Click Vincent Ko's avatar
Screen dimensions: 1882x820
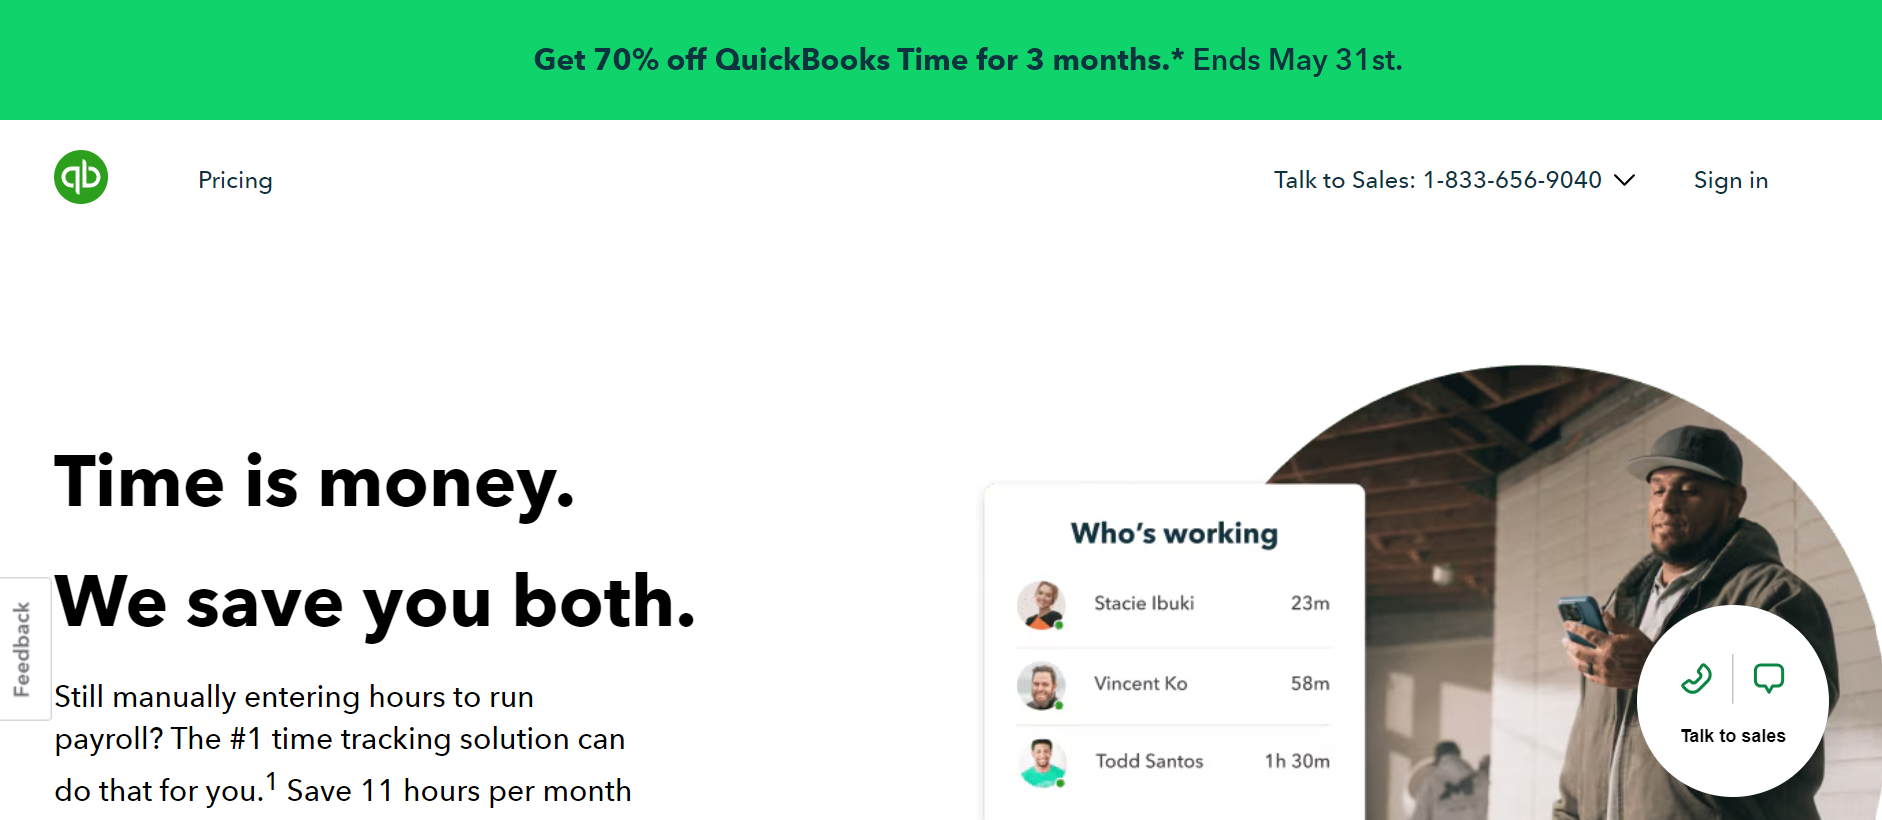(x=1041, y=685)
